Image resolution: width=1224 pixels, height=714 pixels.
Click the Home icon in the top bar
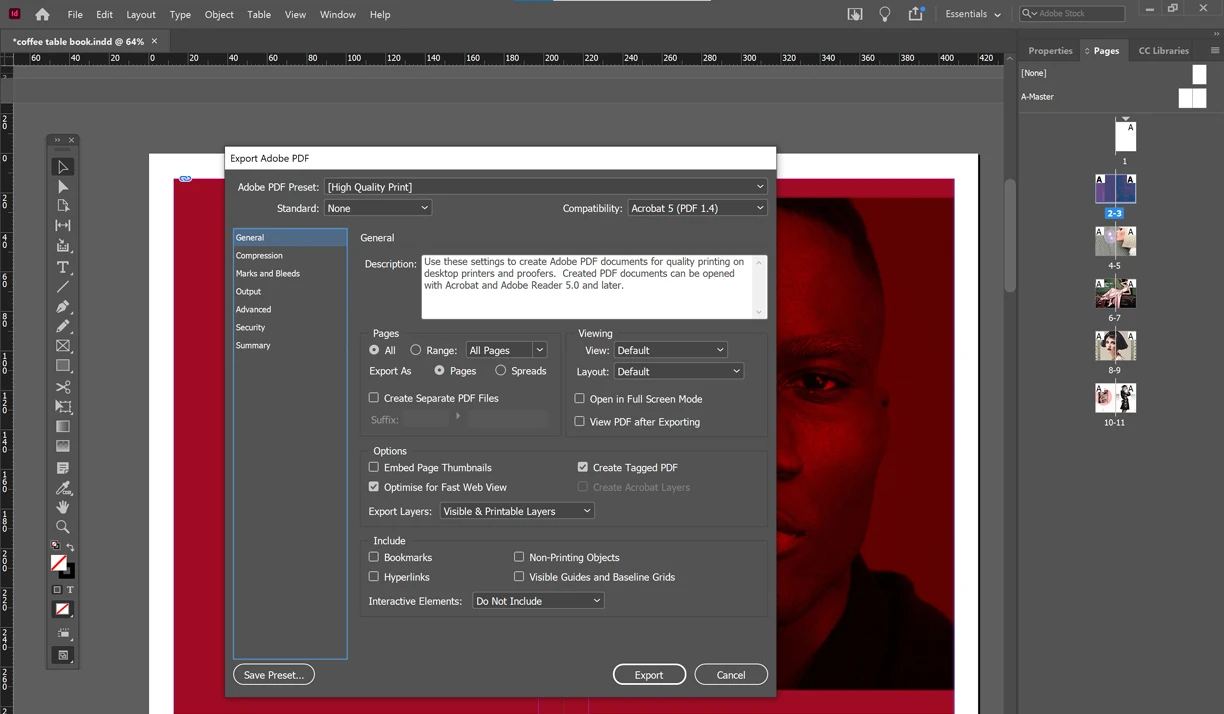pyautogui.click(x=42, y=15)
